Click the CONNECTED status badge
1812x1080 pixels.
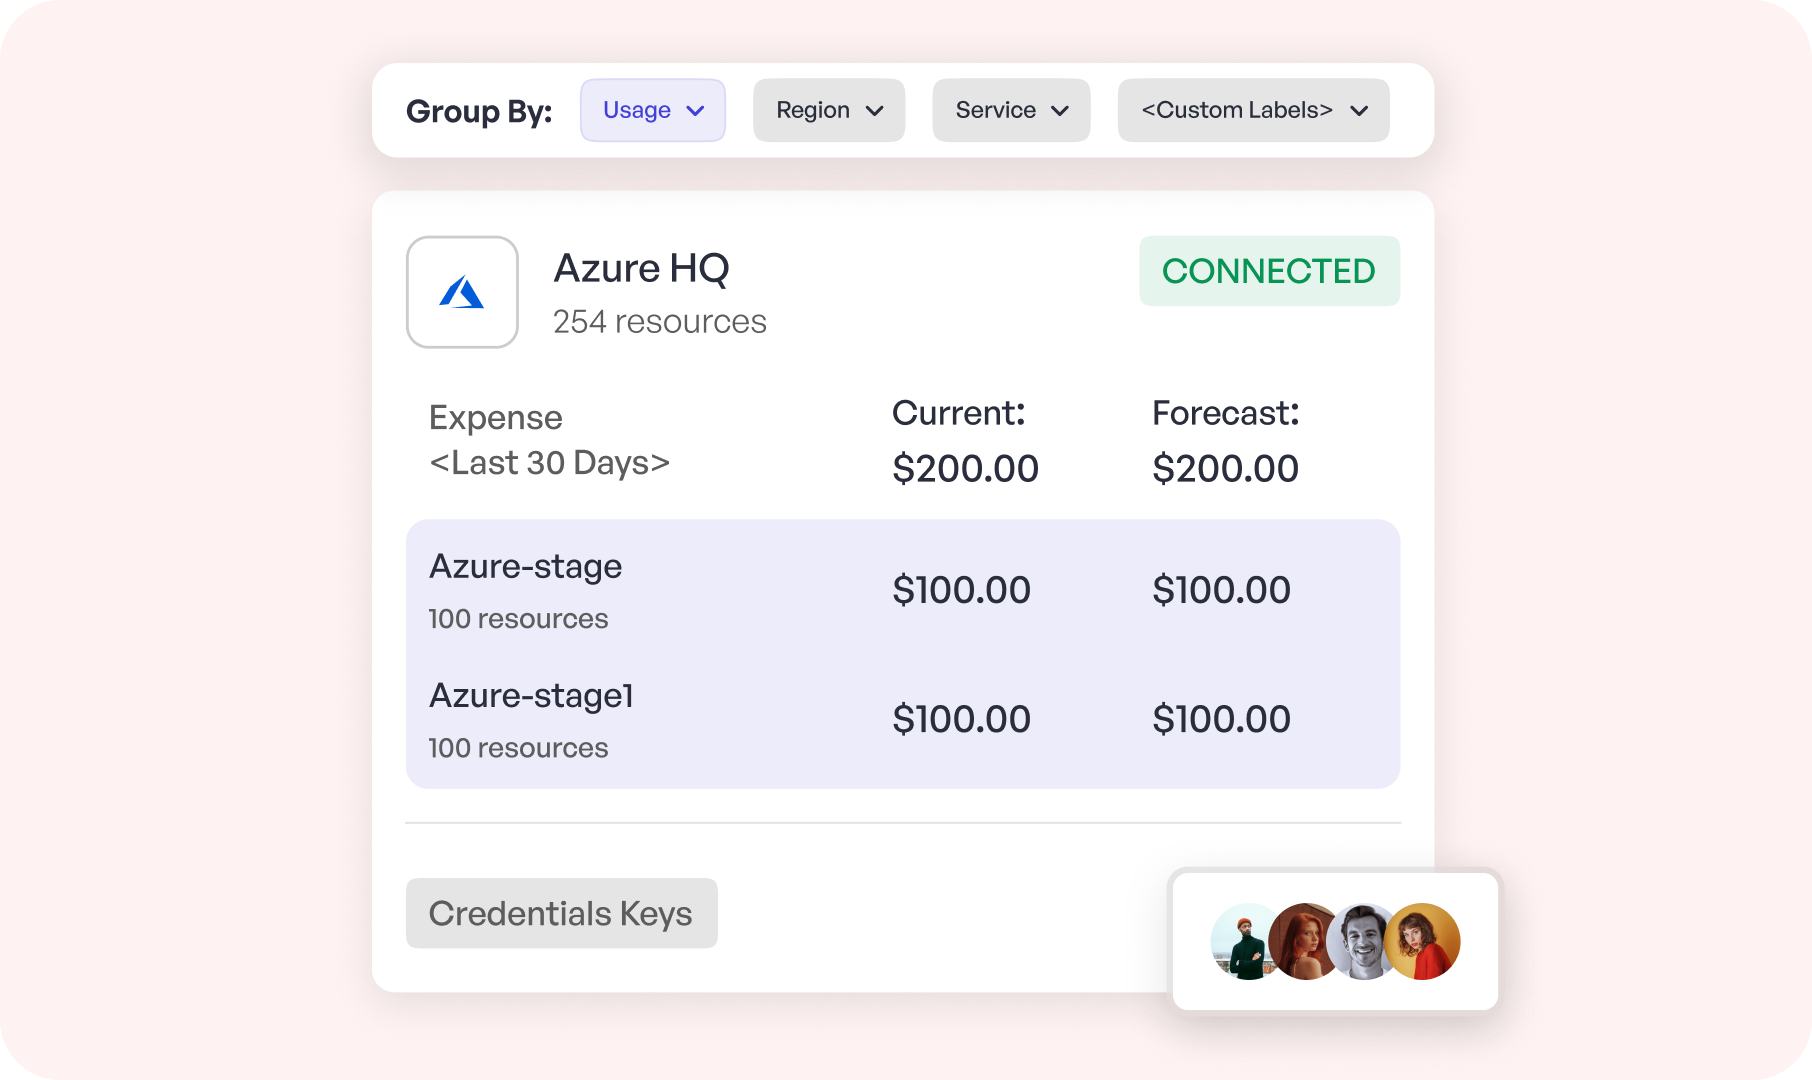click(x=1268, y=271)
